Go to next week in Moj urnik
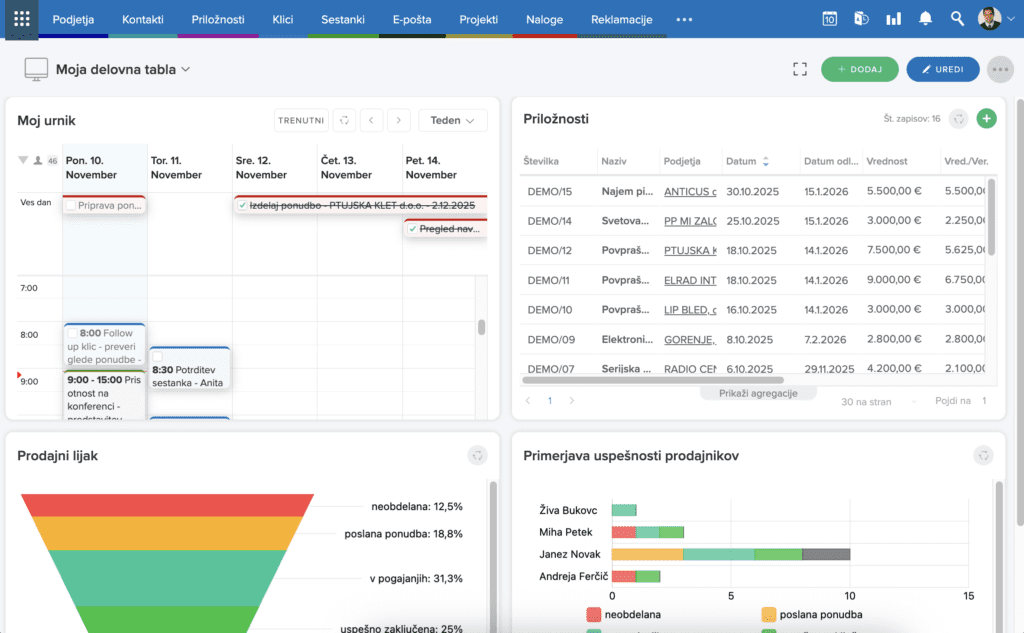Viewport: 1024px width, 633px height. click(x=398, y=120)
